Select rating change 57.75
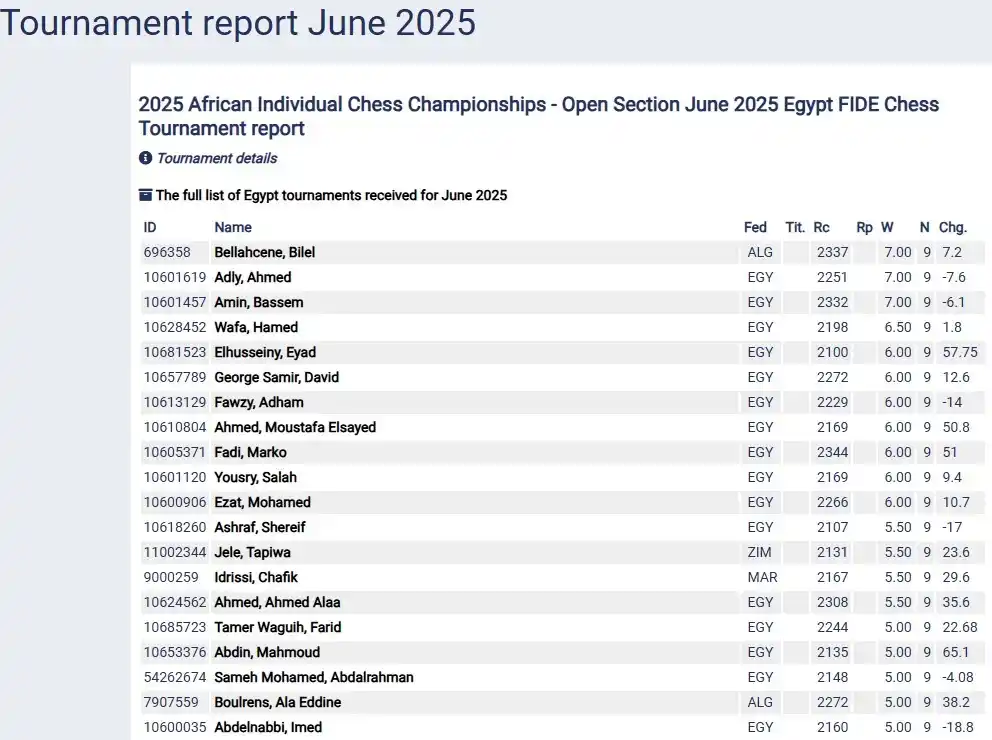This screenshot has height=740, width=992. (x=960, y=352)
